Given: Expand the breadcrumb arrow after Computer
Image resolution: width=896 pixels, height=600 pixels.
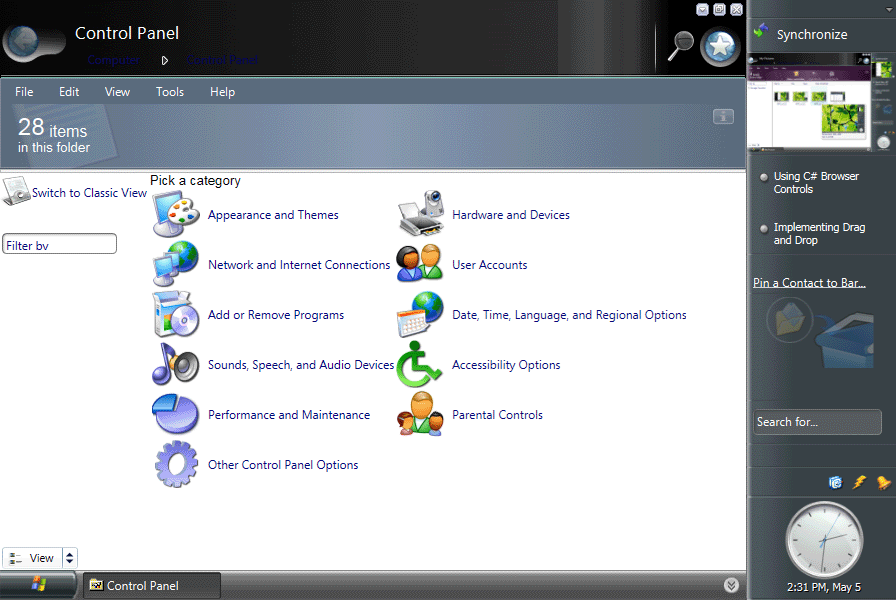Looking at the screenshot, I should [165, 60].
